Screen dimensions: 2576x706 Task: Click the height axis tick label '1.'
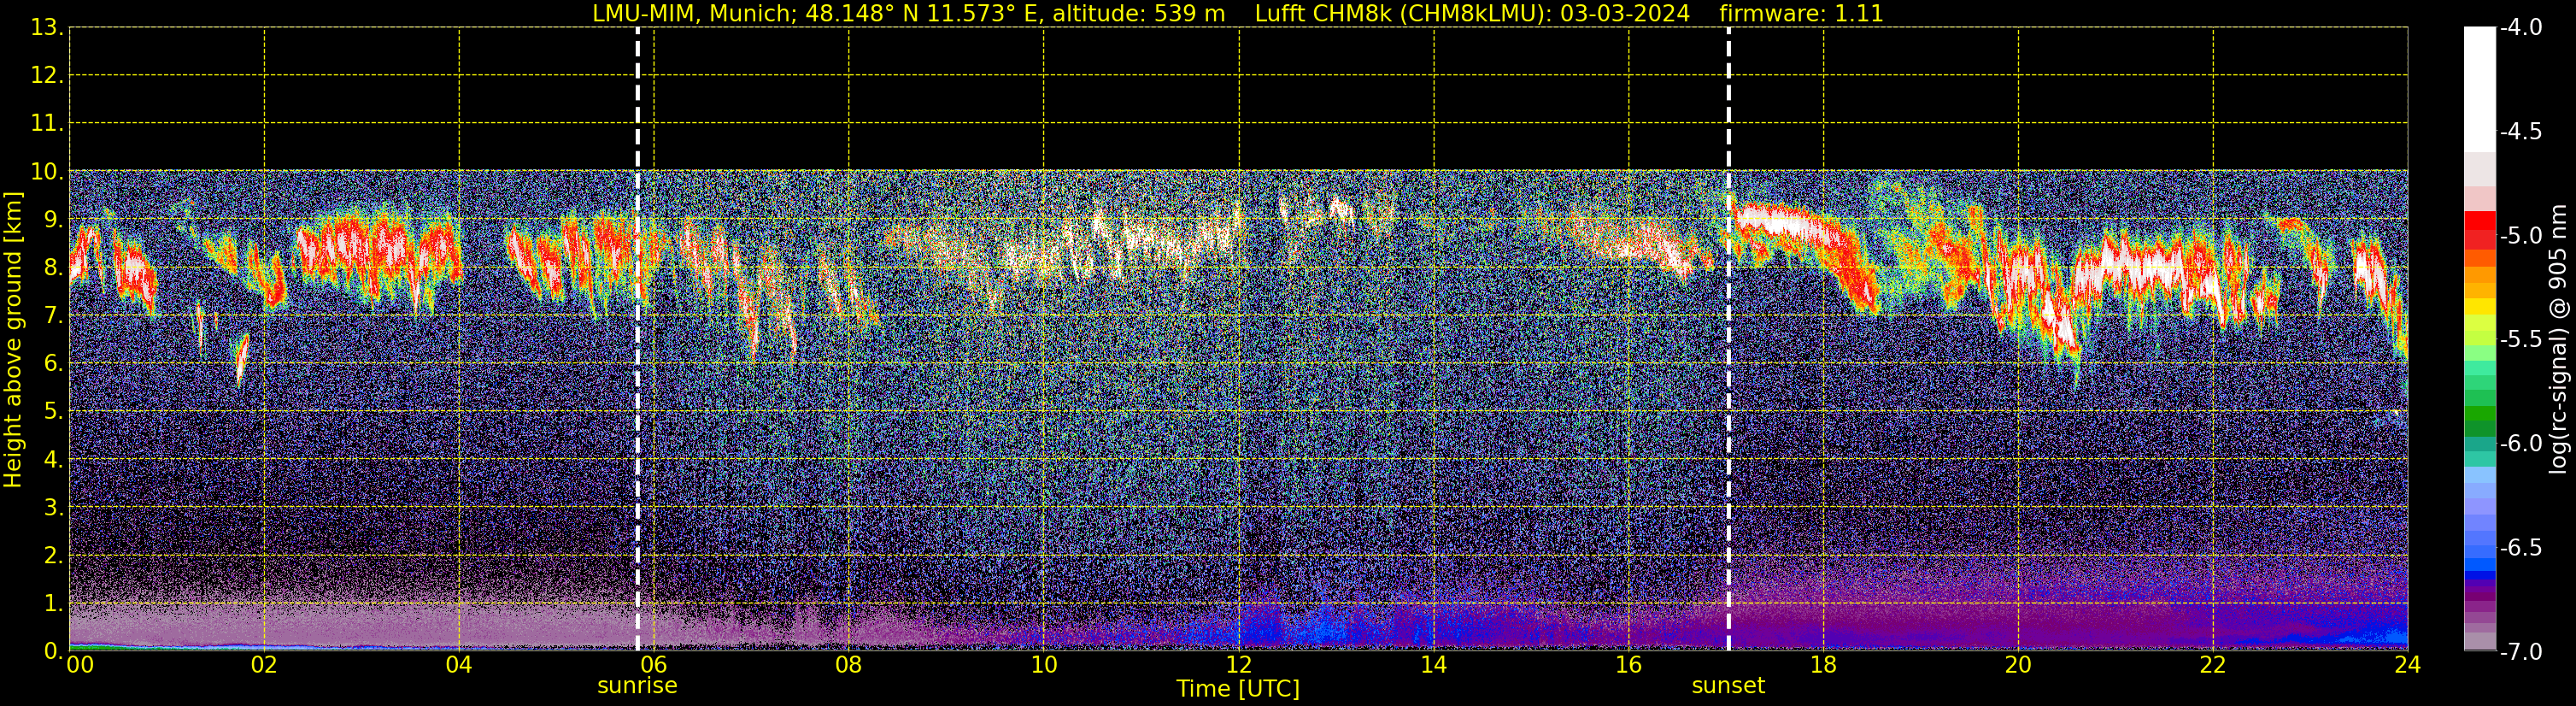pyautogui.click(x=53, y=604)
